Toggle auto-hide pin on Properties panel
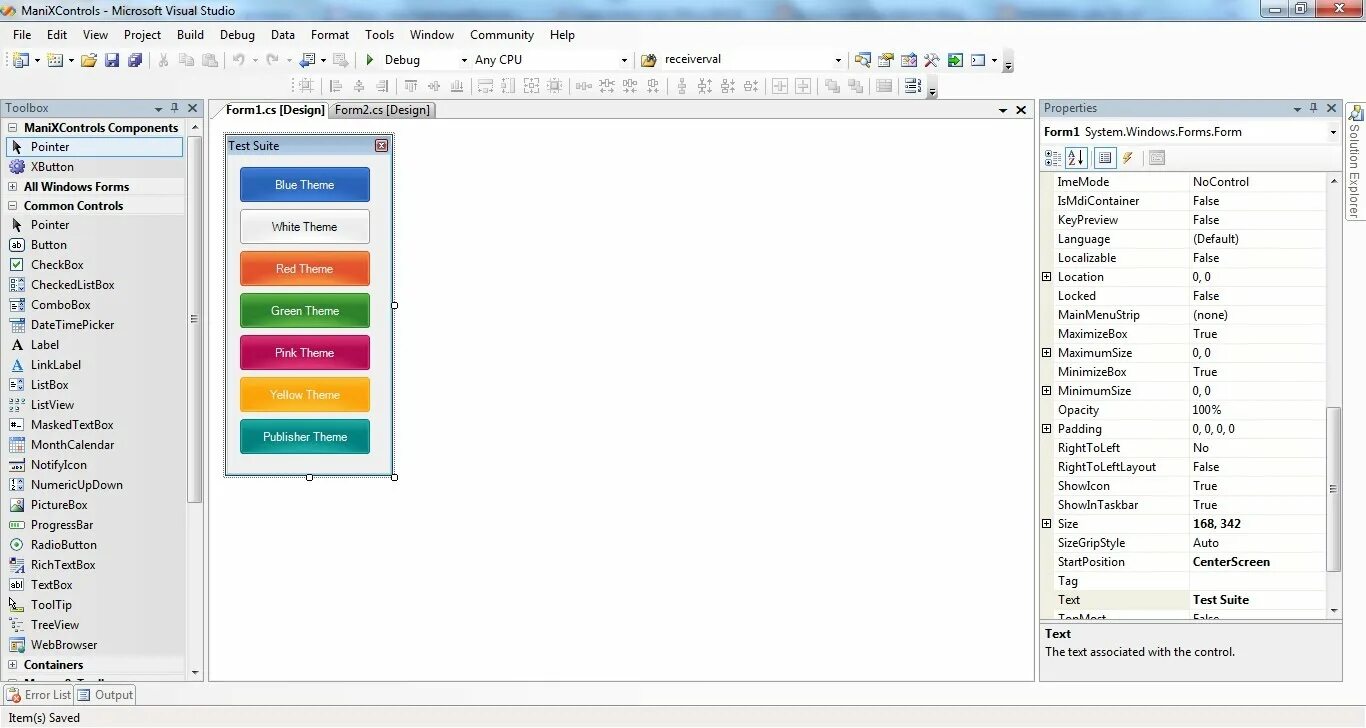This screenshot has height=728, width=1366. [1313, 108]
